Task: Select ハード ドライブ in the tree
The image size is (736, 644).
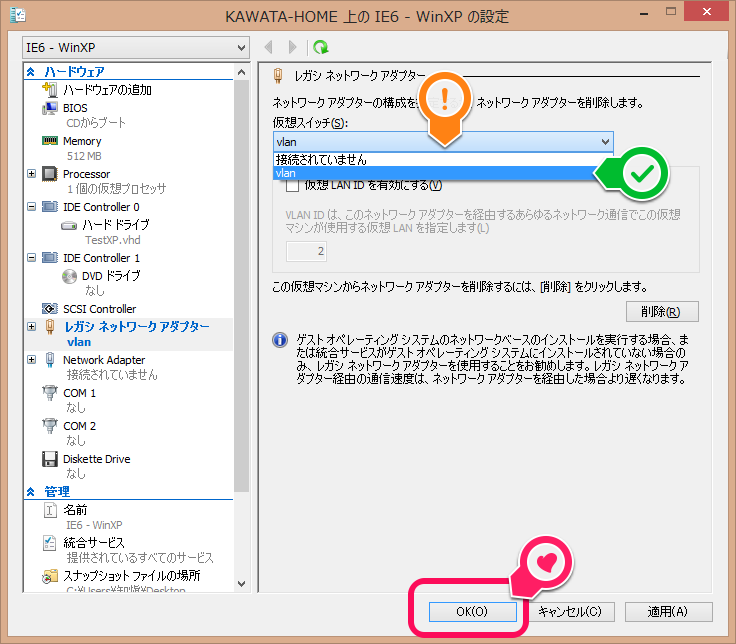Action: (x=115, y=225)
